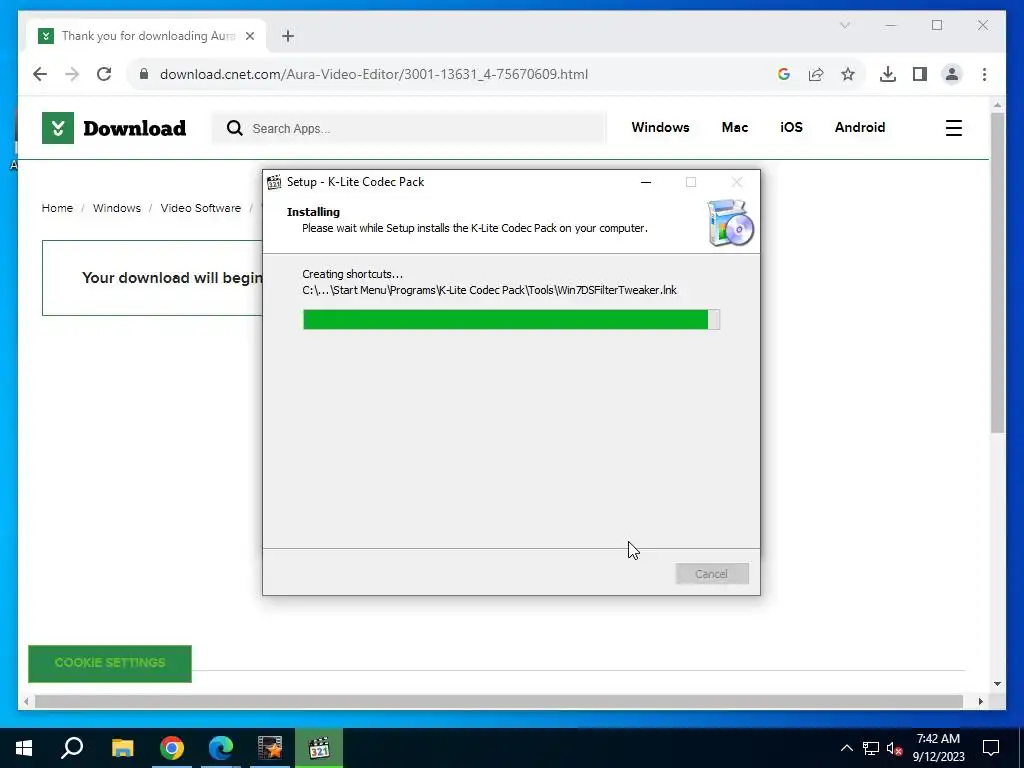The height and width of the screenshot is (768, 1024).
Task: Open Windows notification center
Action: pyautogui.click(x=991, y=748)
